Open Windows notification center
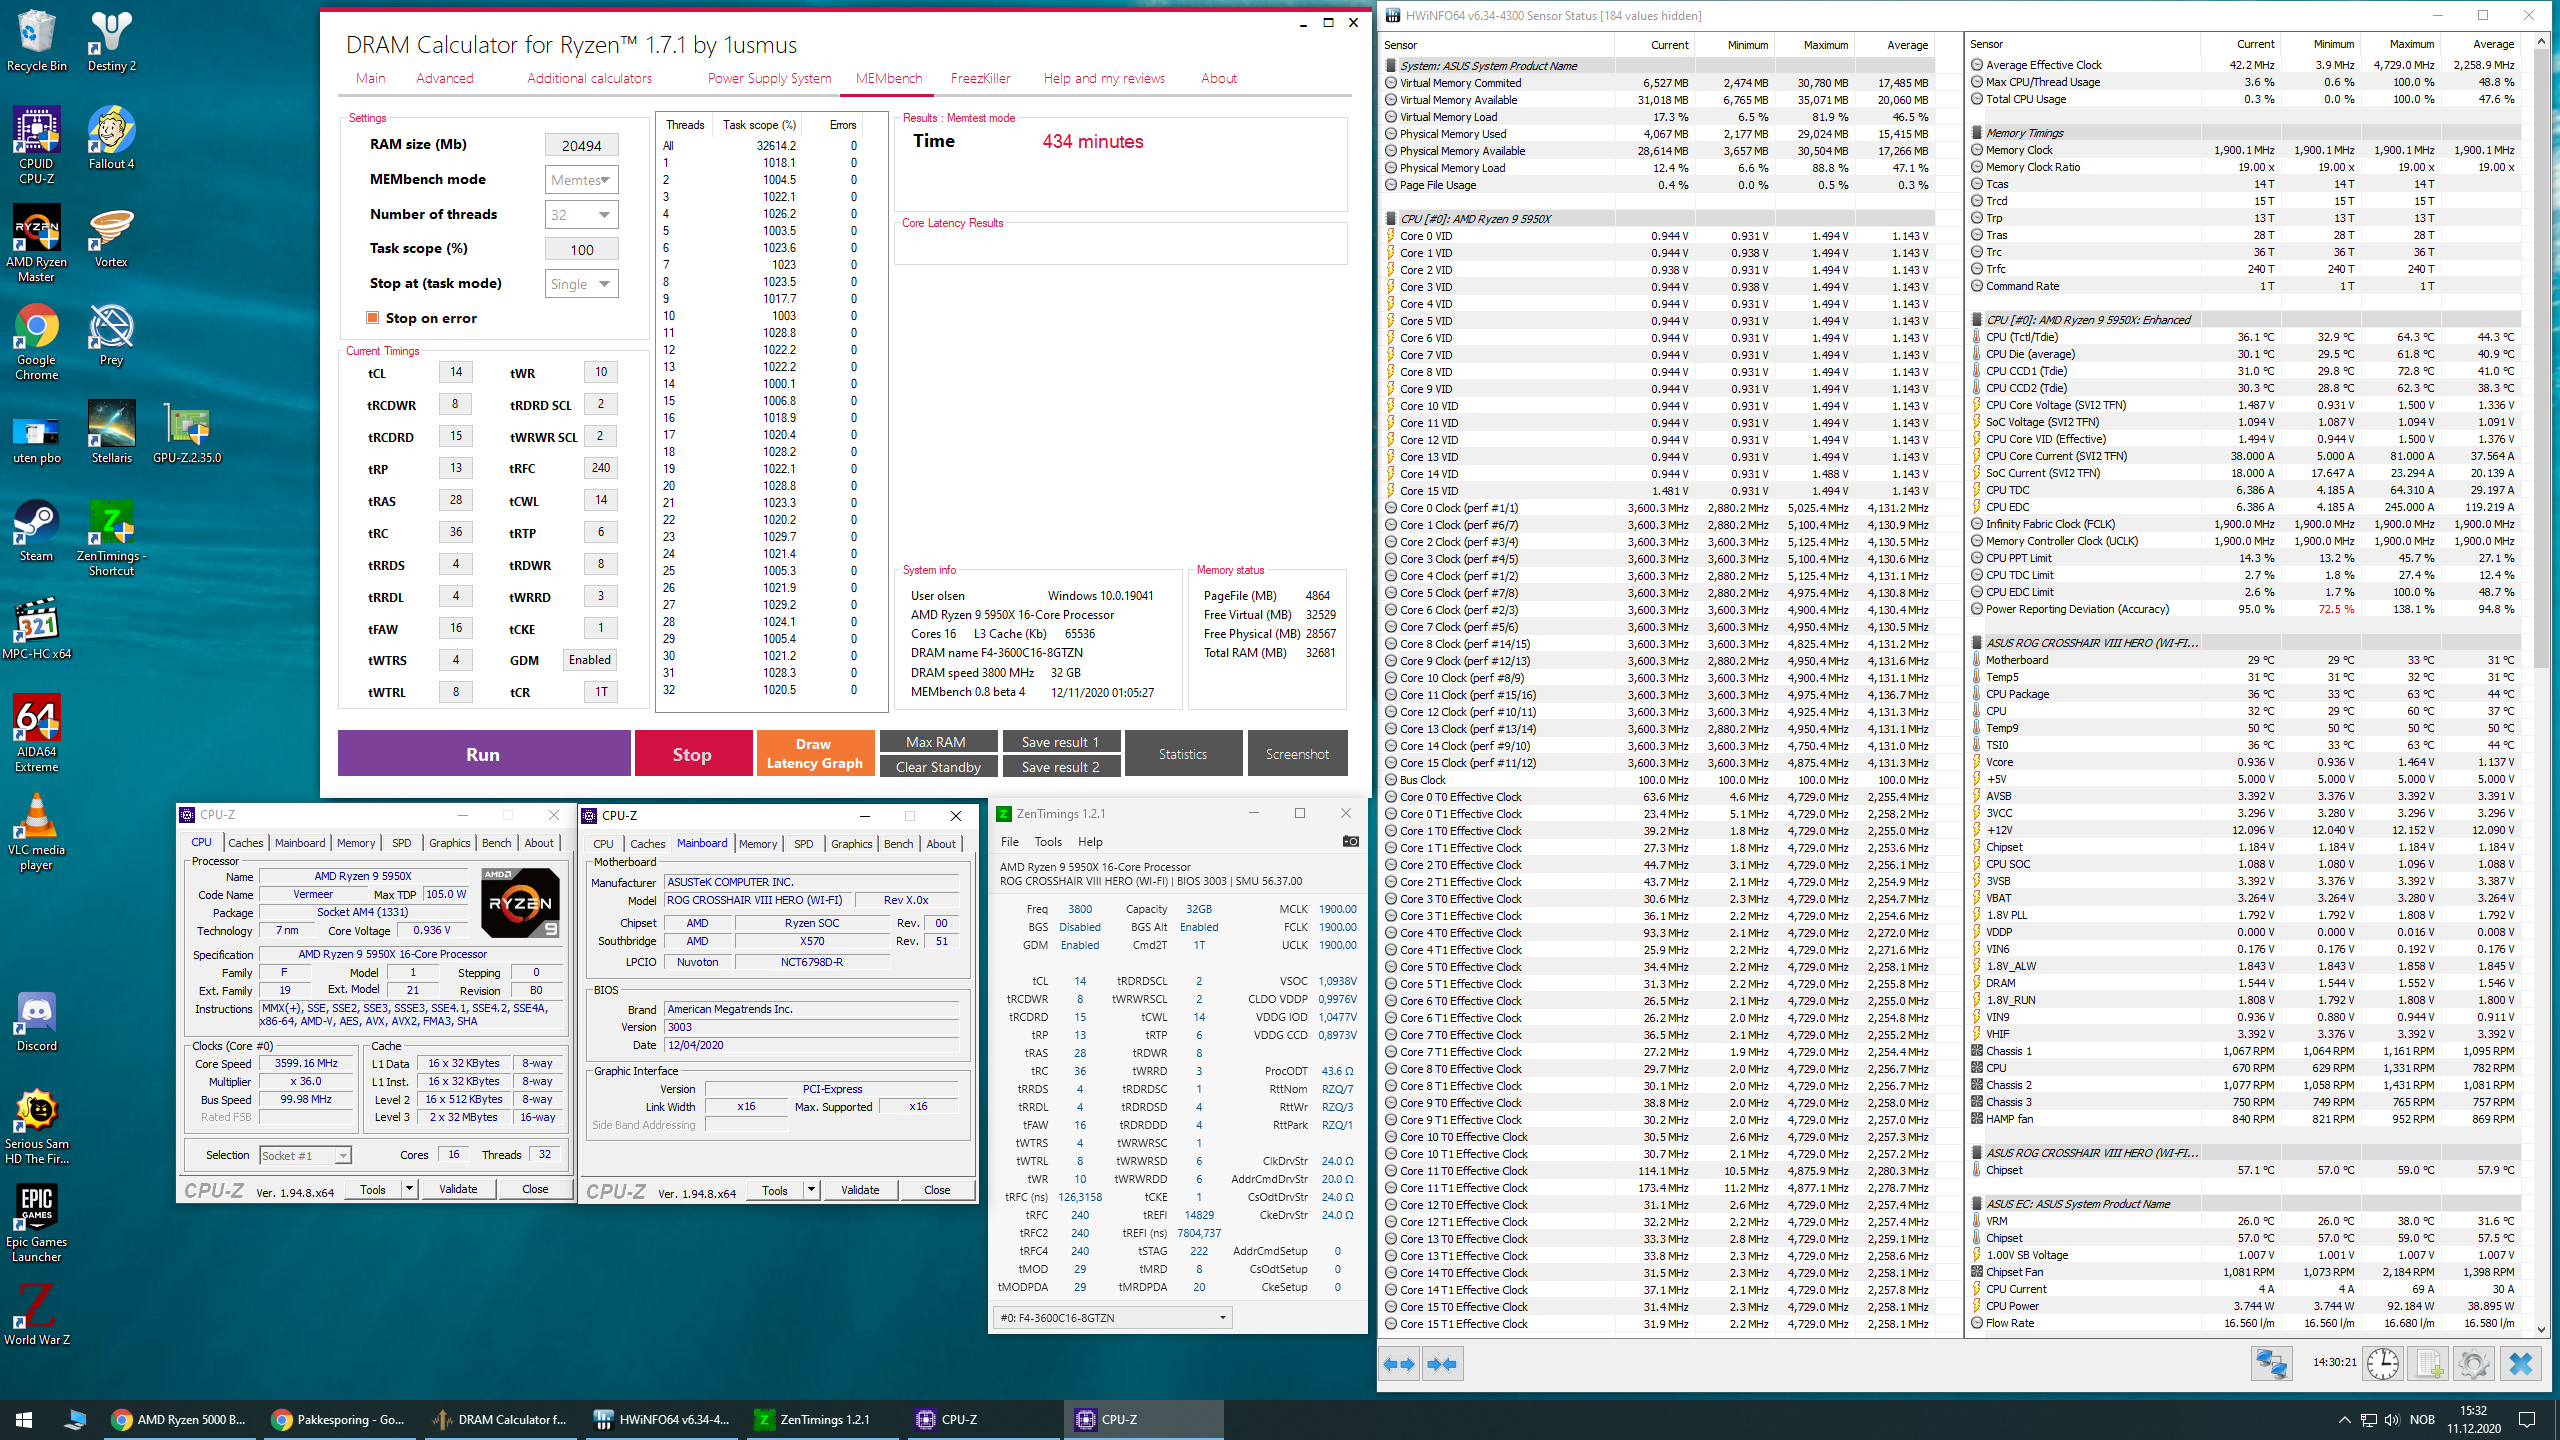 2526,1419
